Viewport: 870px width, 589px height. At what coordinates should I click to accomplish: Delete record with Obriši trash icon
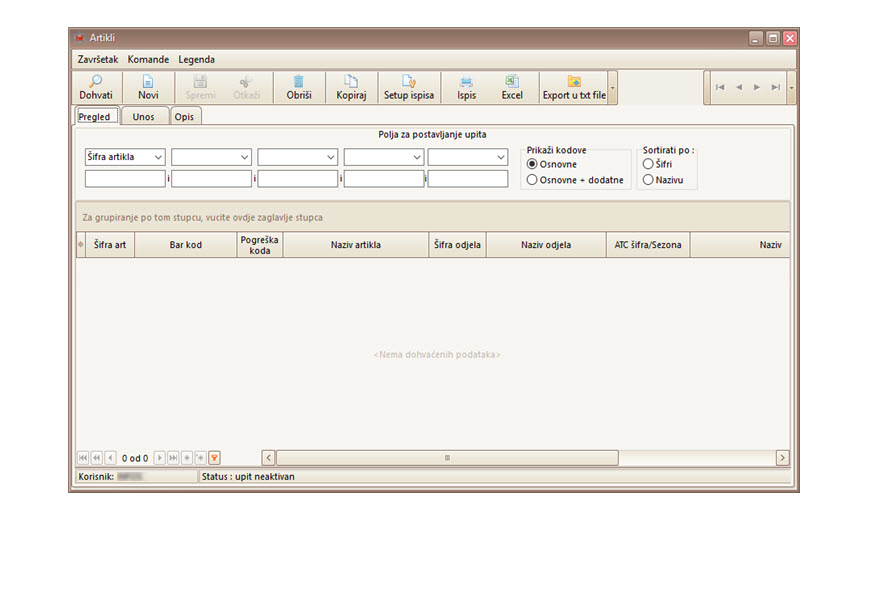(x=299, y=88)
